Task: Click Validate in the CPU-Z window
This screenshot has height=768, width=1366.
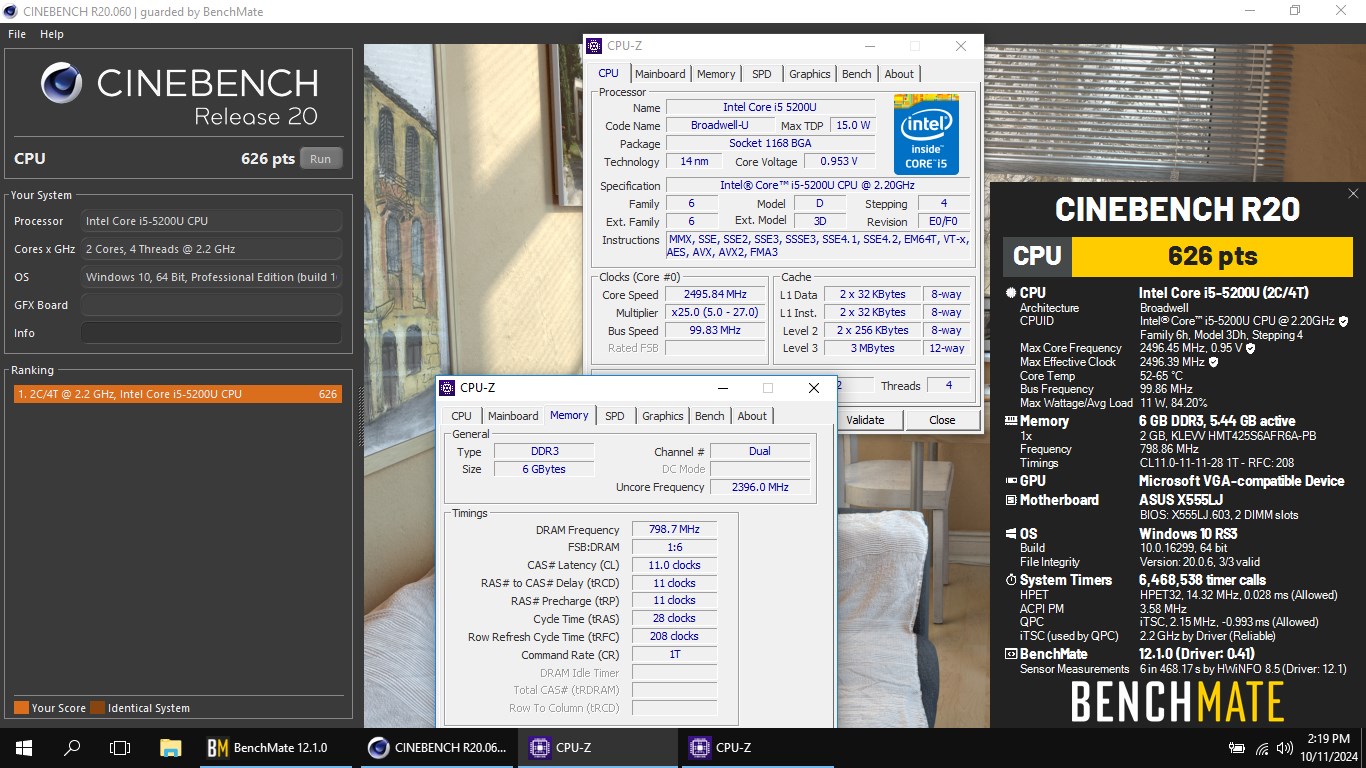Action: (865, 420)
